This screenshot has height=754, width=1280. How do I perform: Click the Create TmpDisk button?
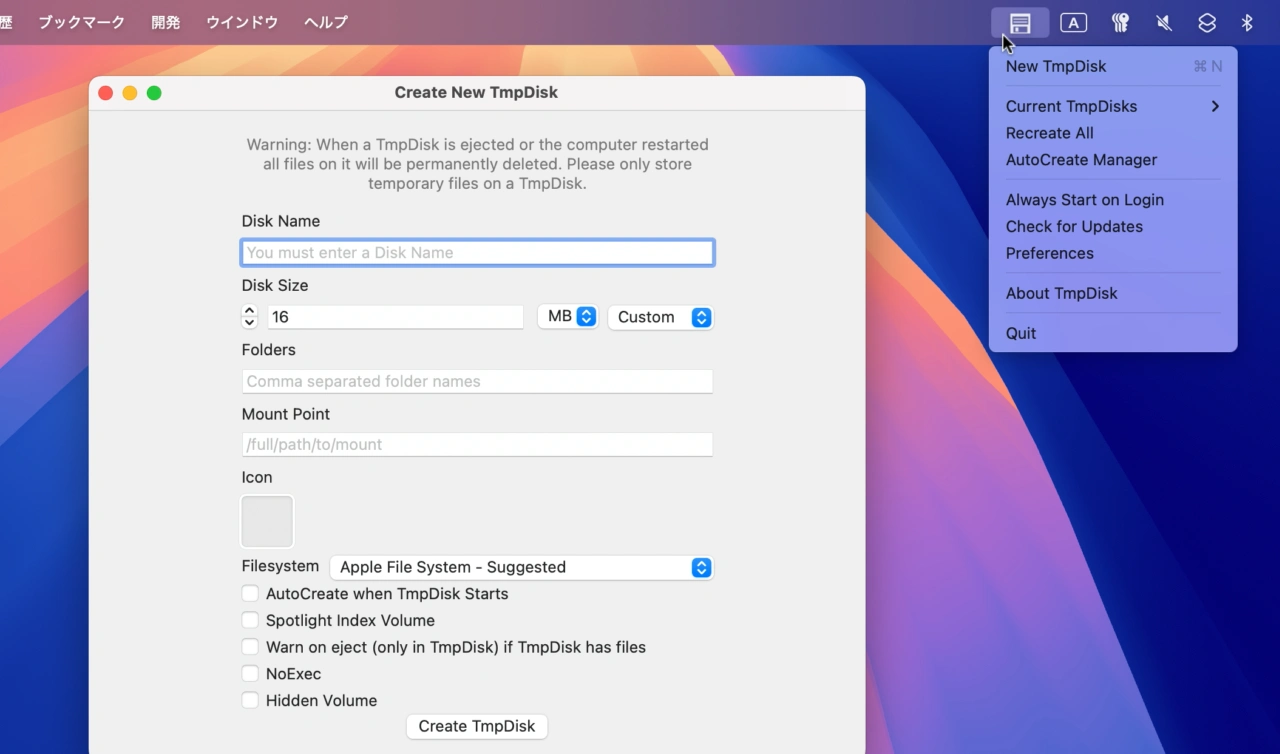point(477,726)
